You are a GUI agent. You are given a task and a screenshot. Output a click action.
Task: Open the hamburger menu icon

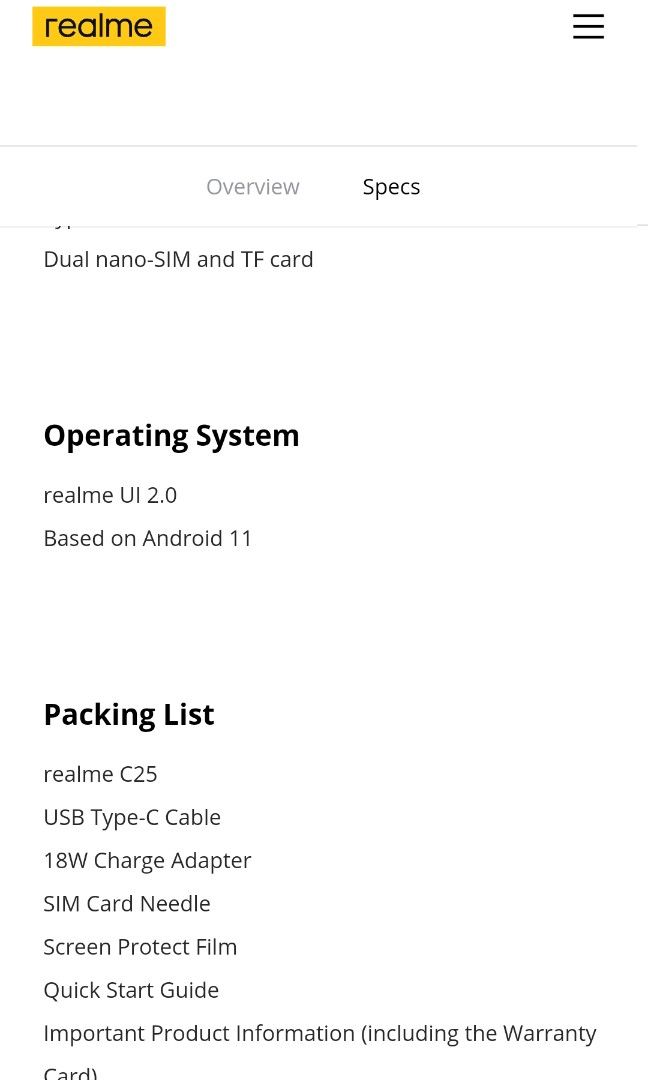588,26
